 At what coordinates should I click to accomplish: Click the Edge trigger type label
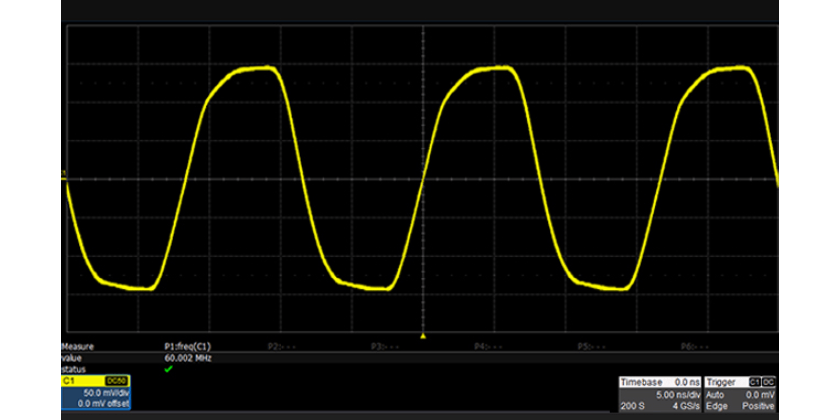click(719, 406)
